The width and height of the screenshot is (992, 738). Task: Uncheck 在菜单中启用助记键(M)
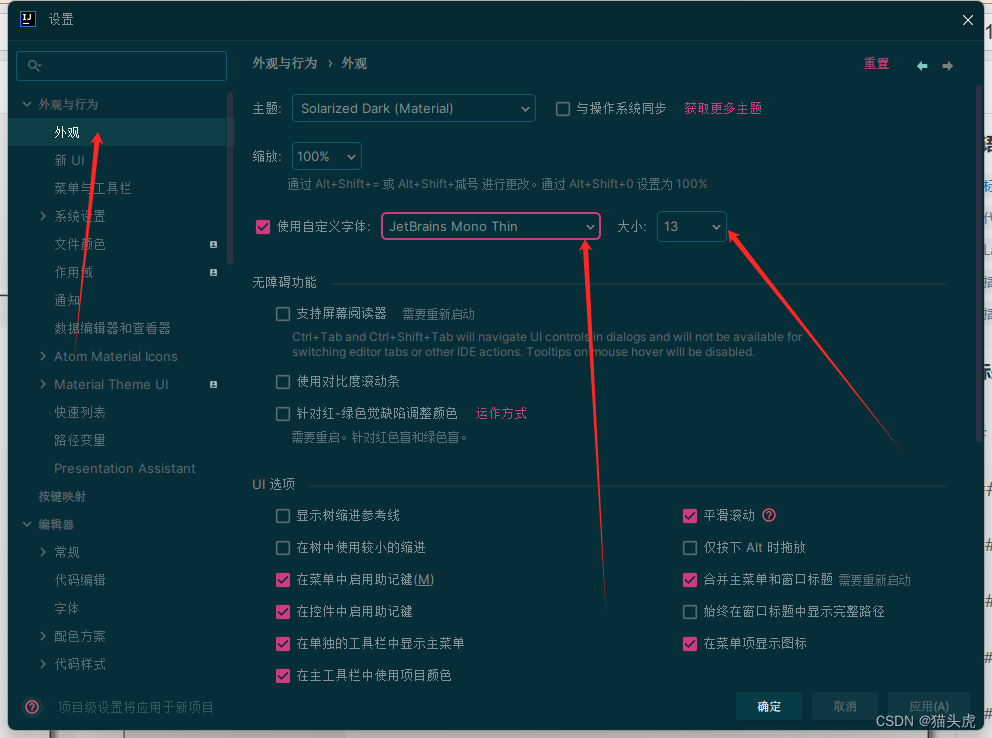(283, 580)
